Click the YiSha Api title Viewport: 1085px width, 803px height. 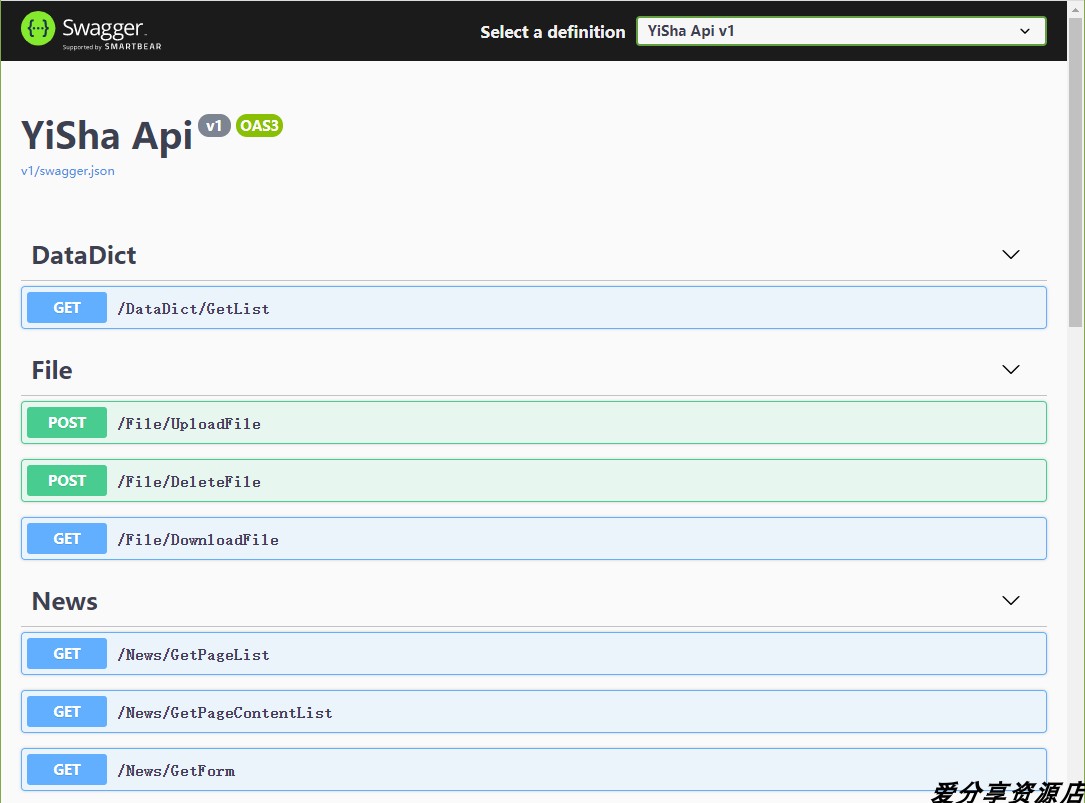[x=107, y=136]
